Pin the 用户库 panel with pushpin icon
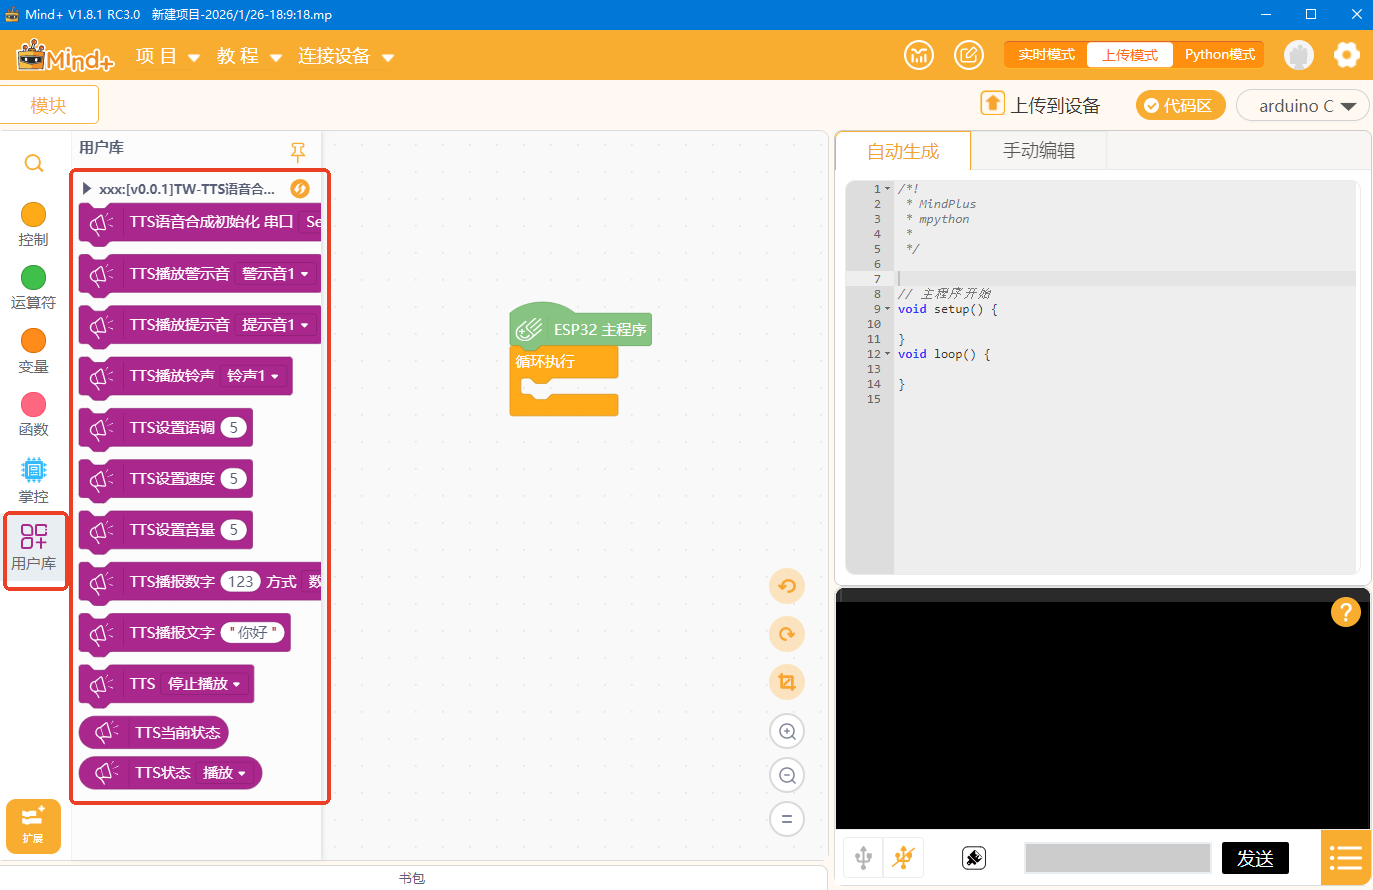 point(298,152)
